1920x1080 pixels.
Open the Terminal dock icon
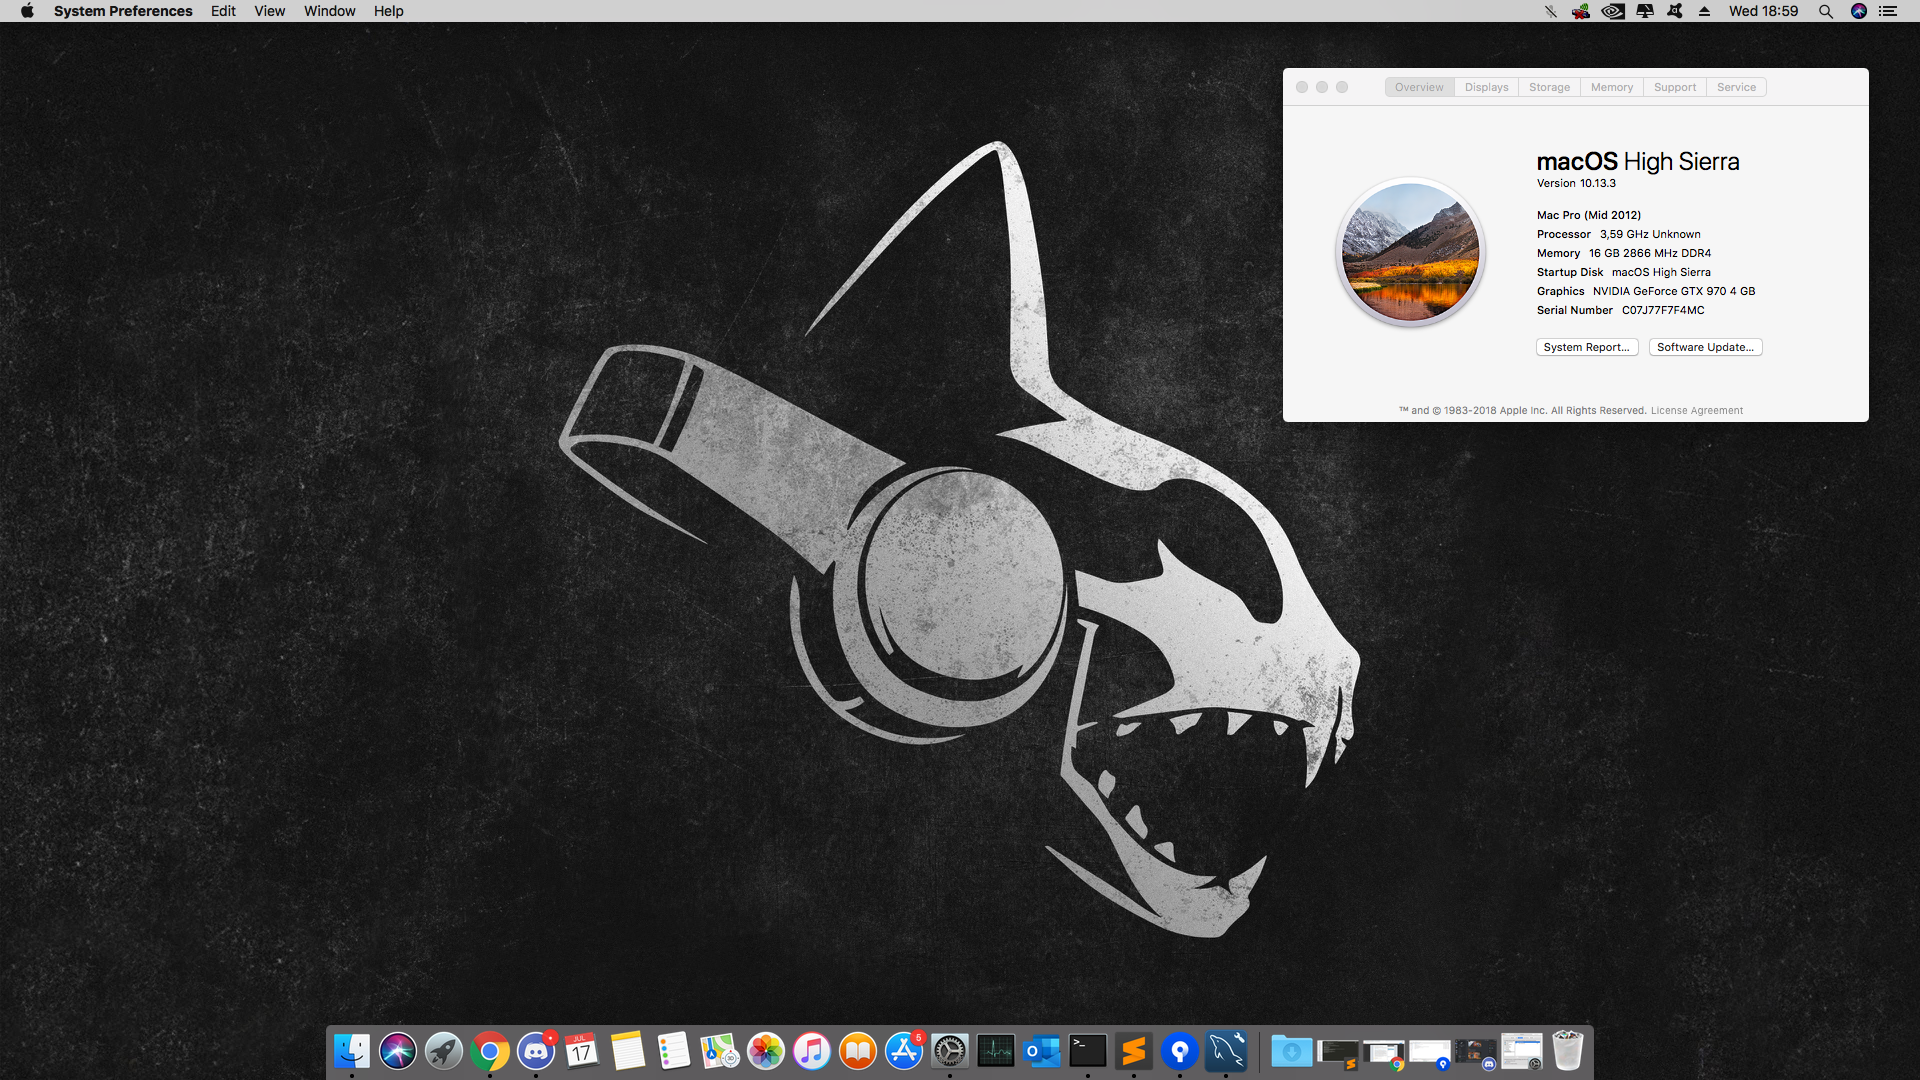[x=1087, y=1051]
